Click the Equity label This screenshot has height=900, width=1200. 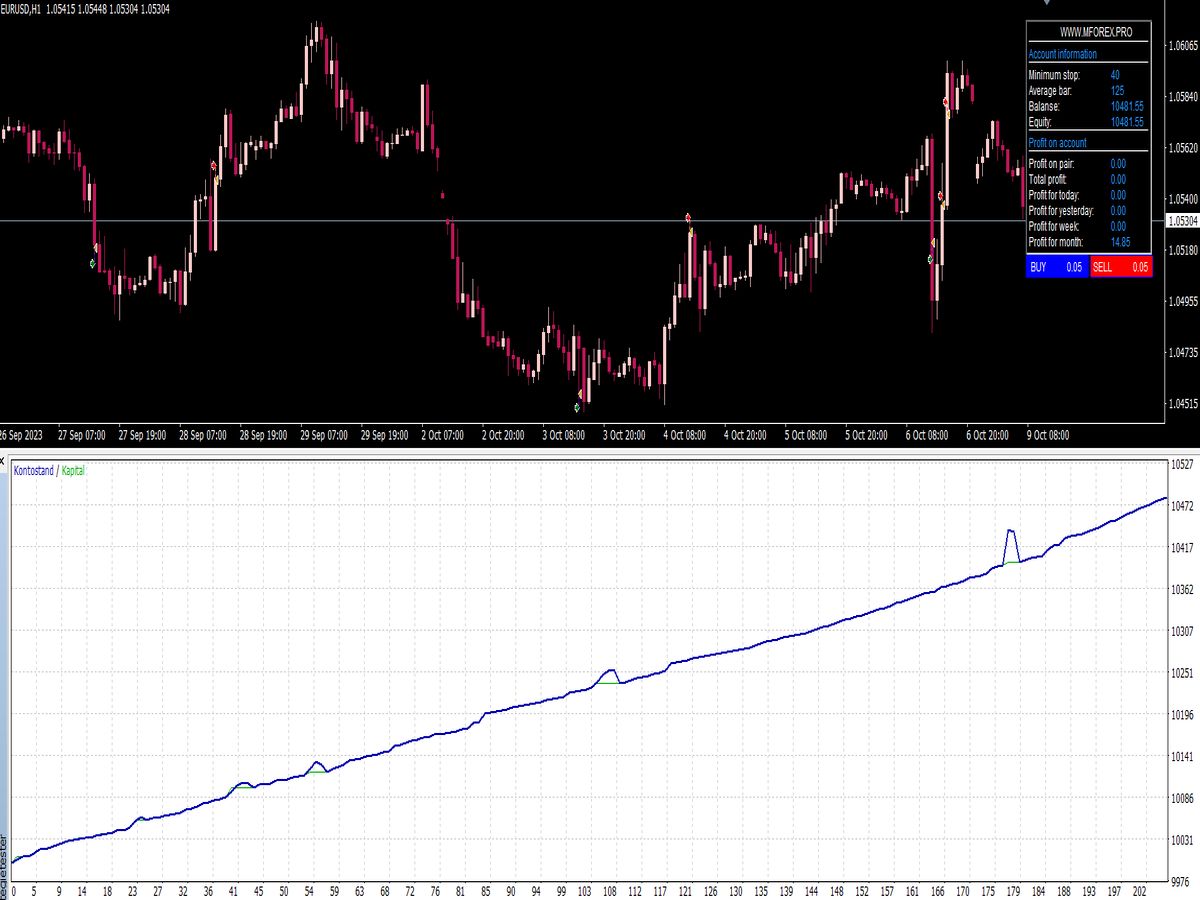tap(1040, 122)
